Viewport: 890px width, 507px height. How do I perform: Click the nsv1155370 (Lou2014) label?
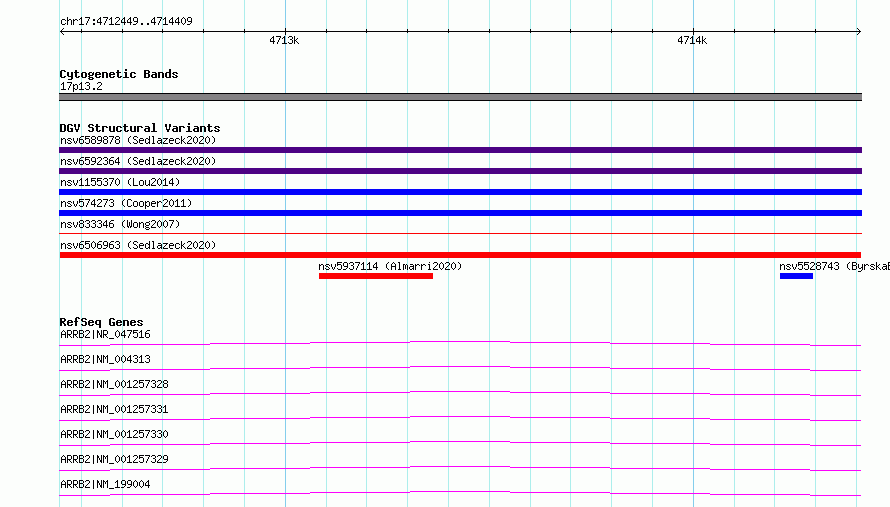point(120,182)
